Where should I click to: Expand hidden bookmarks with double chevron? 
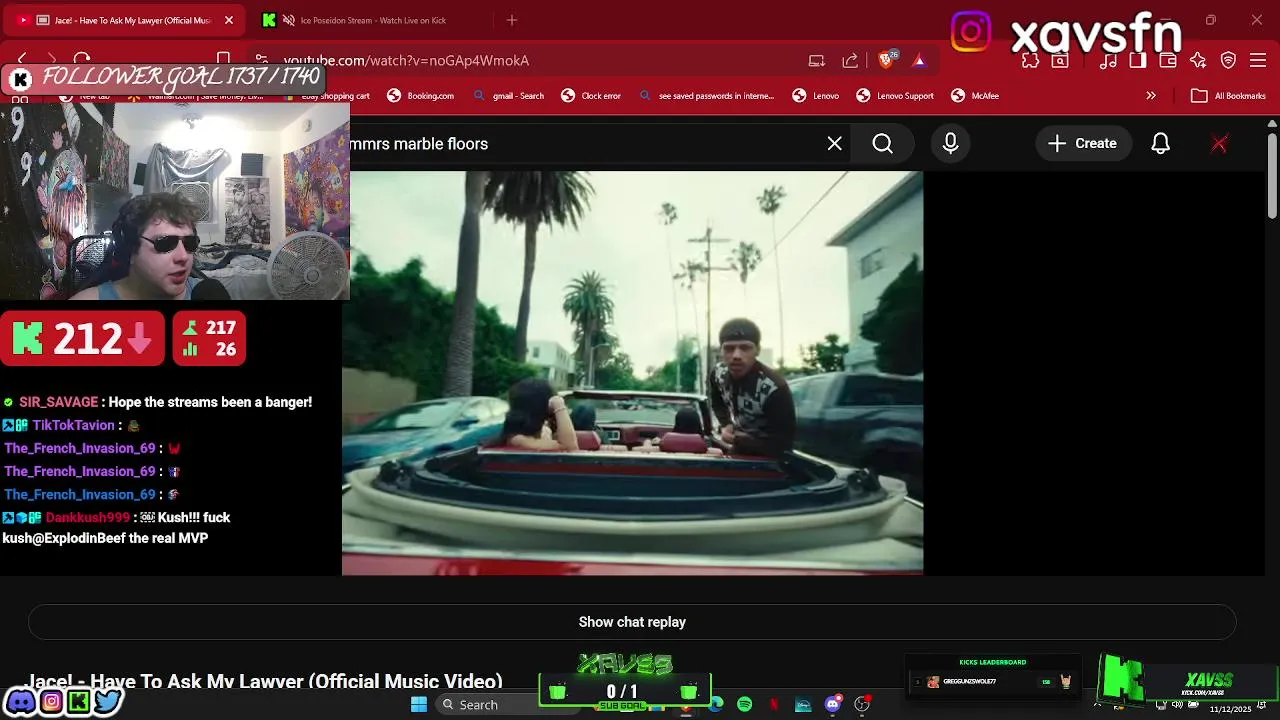click(x=1151, y=96)
